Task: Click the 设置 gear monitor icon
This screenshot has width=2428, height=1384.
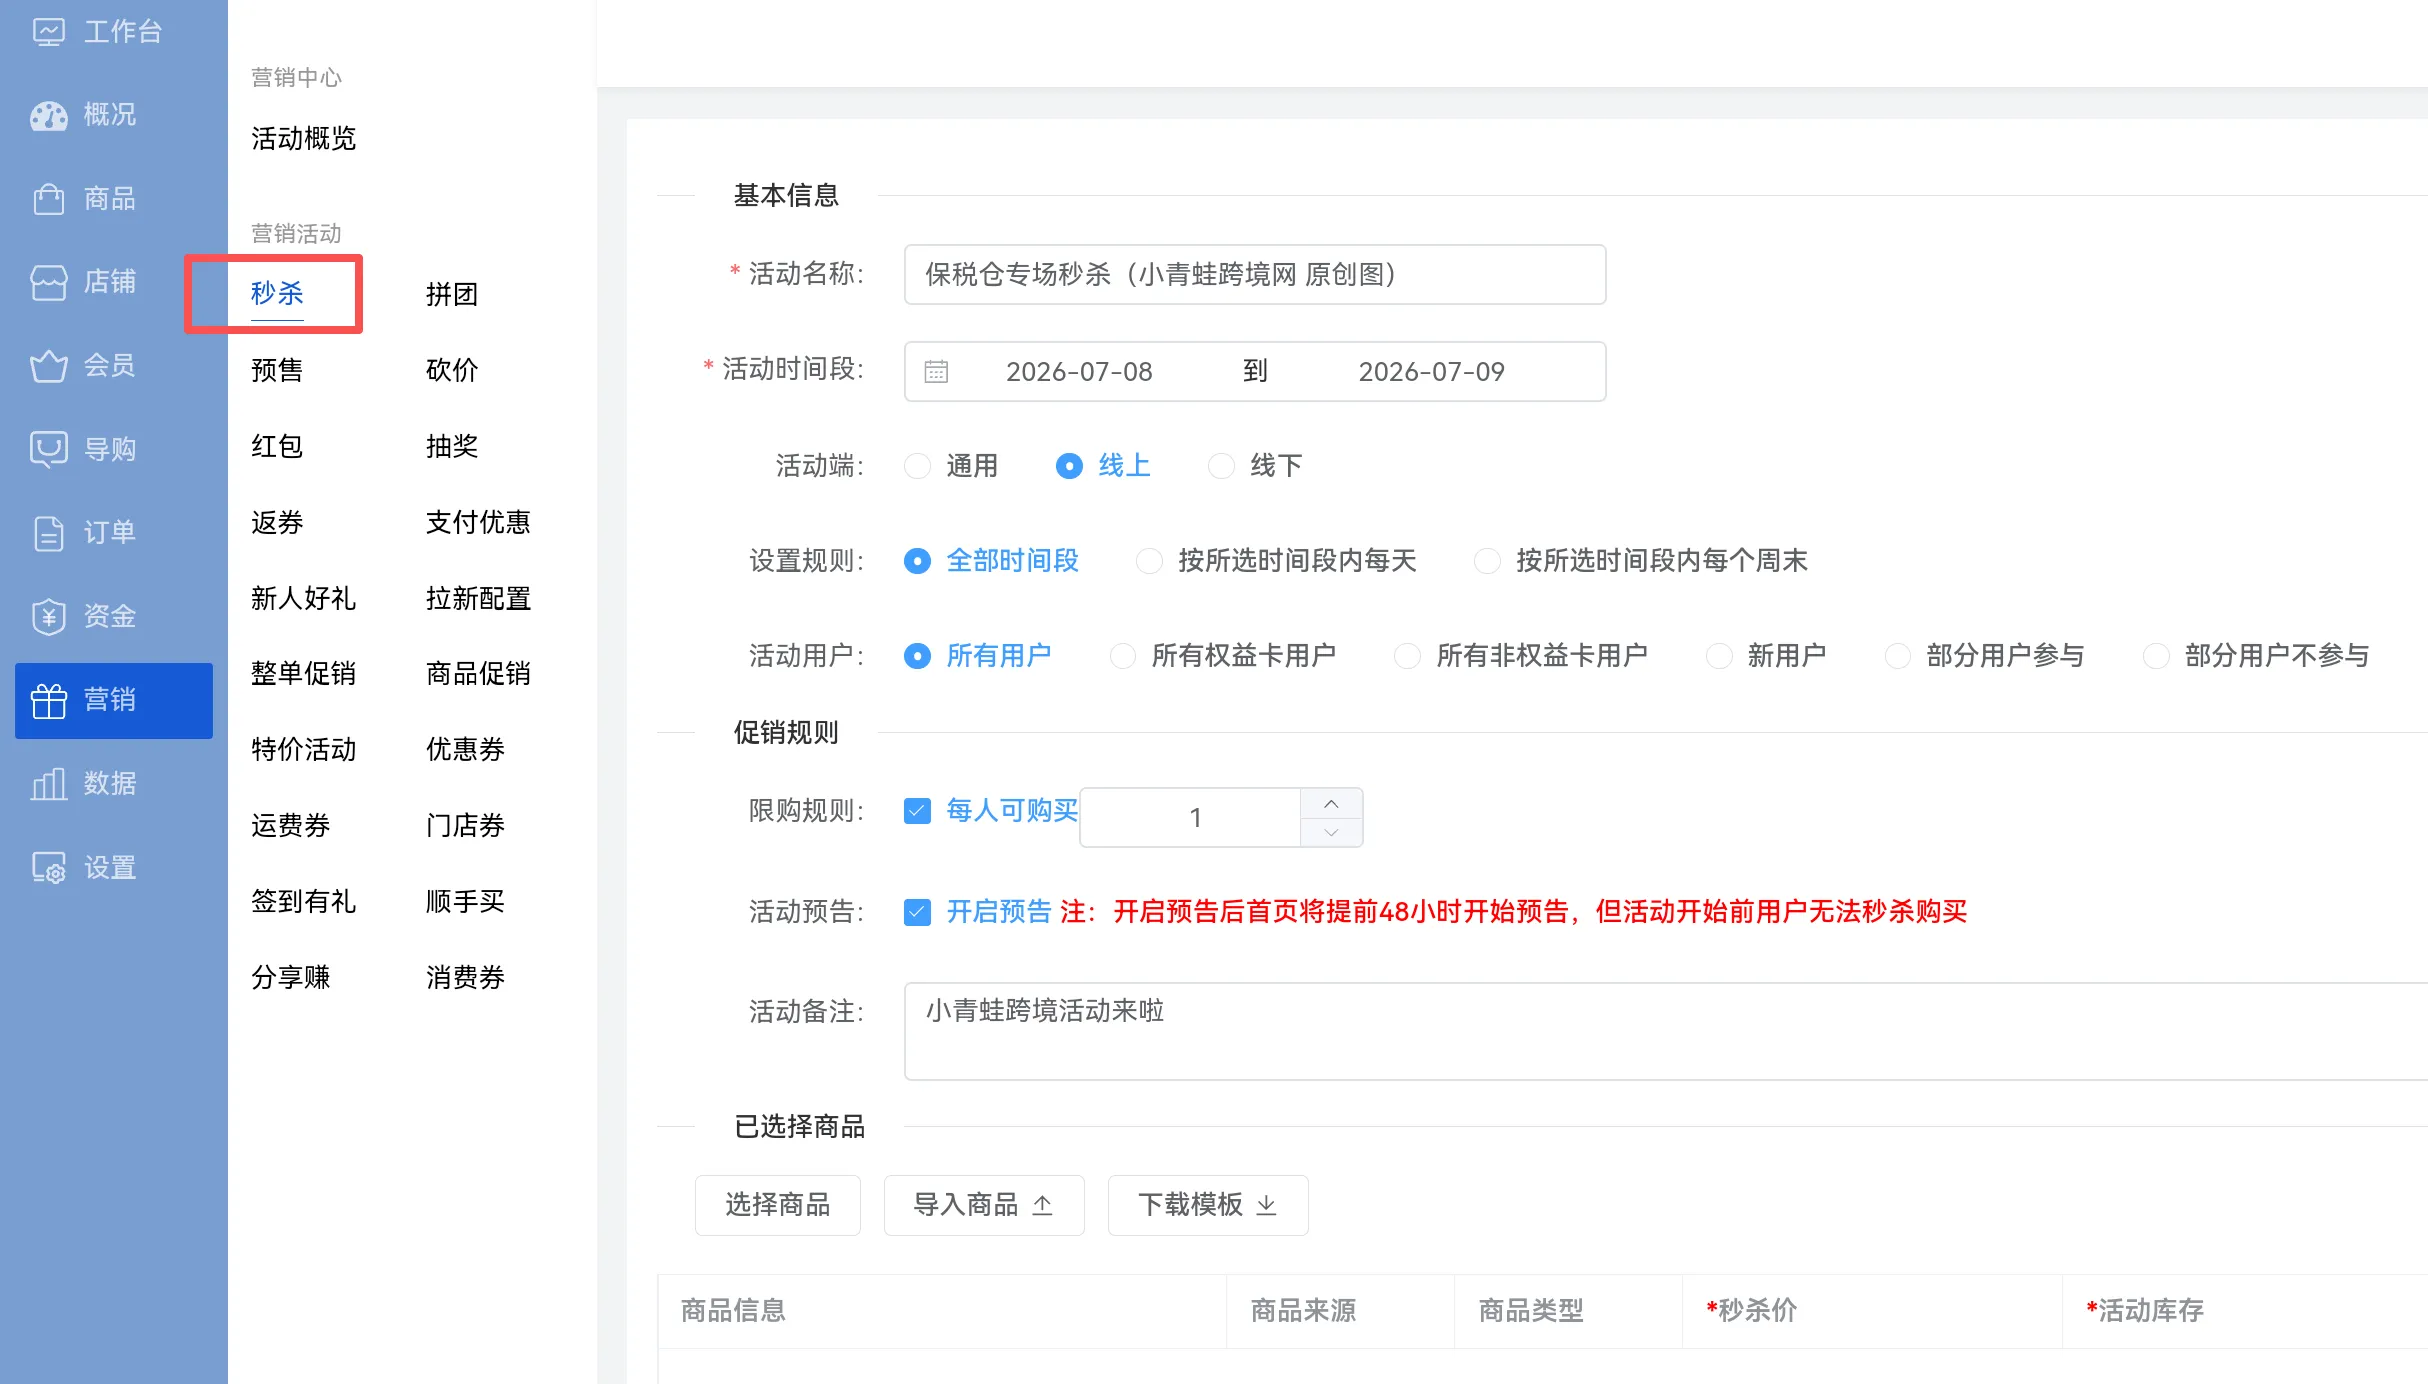Action: coord(48,867)
